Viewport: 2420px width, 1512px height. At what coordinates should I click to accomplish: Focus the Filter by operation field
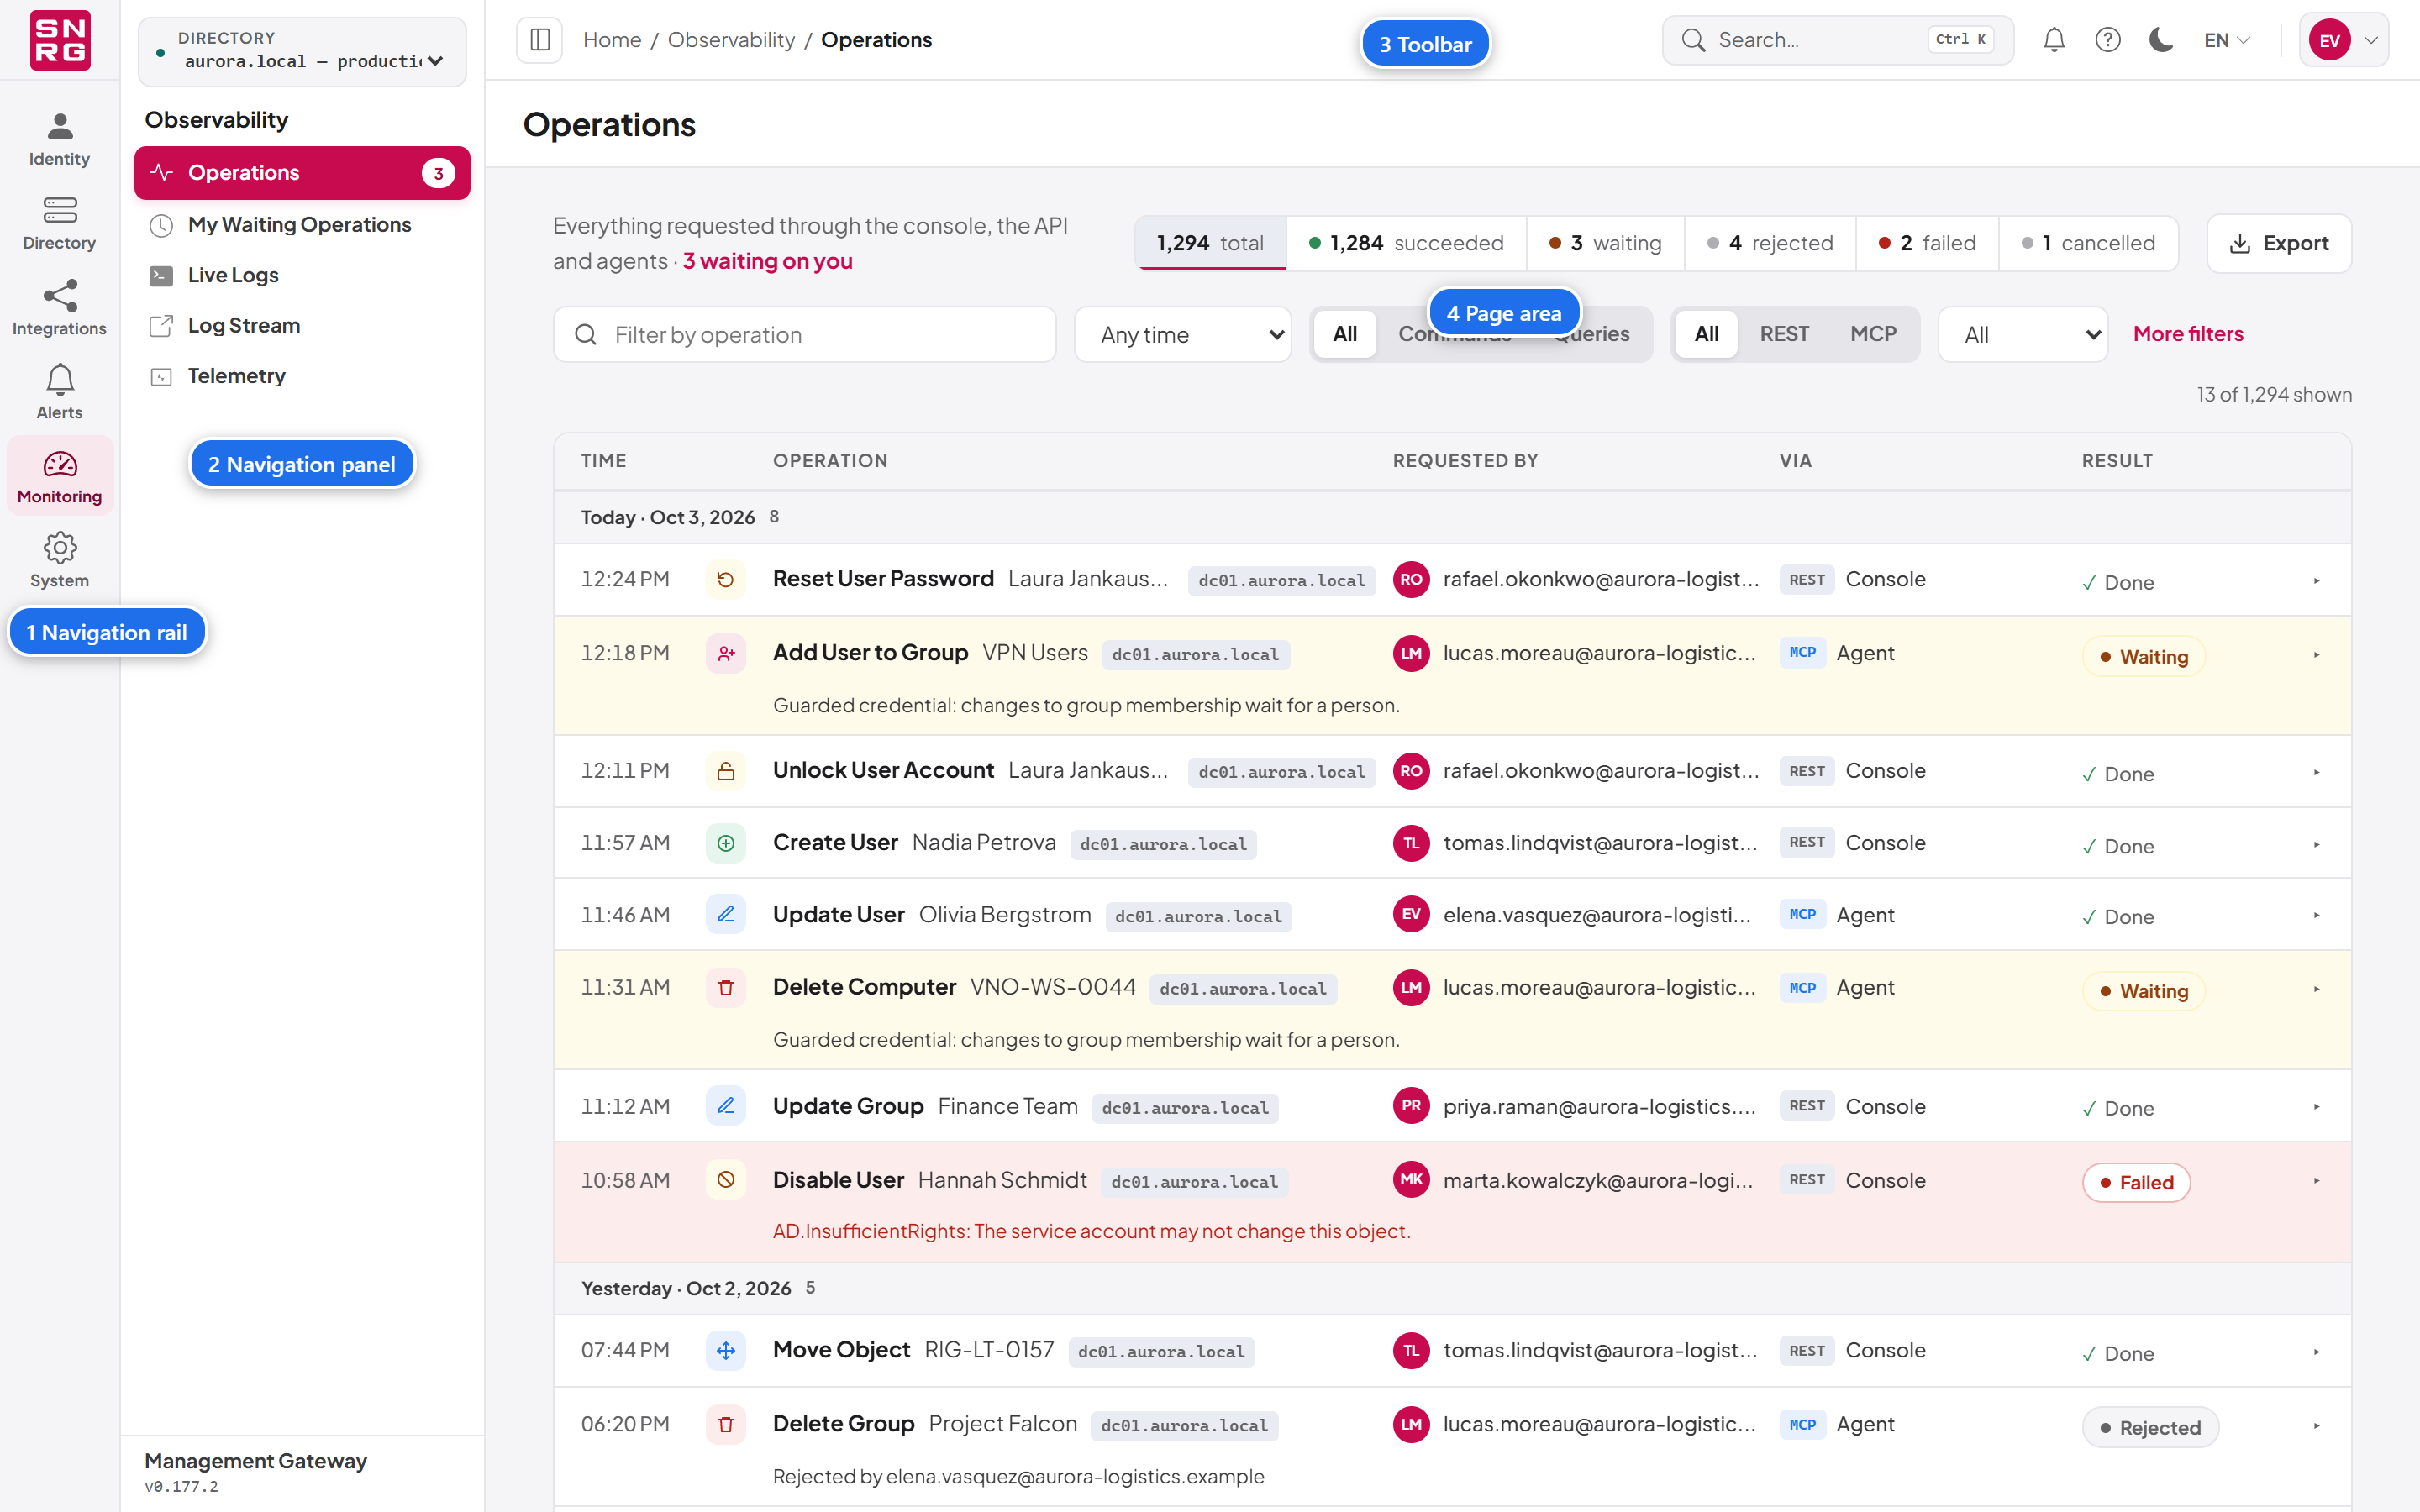coord(804,335)
